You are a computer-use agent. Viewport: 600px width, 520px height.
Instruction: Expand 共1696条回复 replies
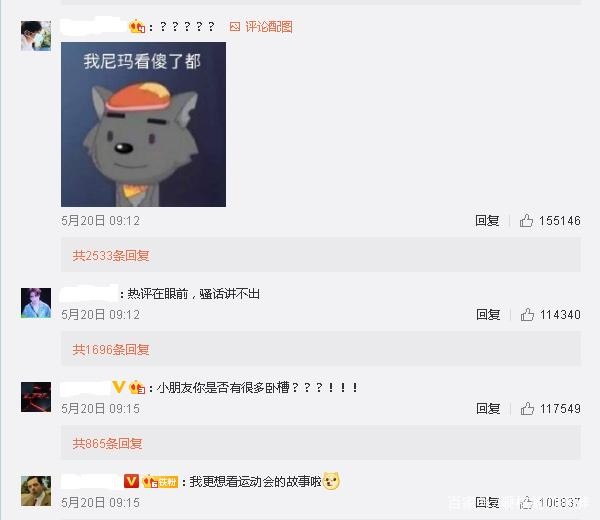point(111,349)
